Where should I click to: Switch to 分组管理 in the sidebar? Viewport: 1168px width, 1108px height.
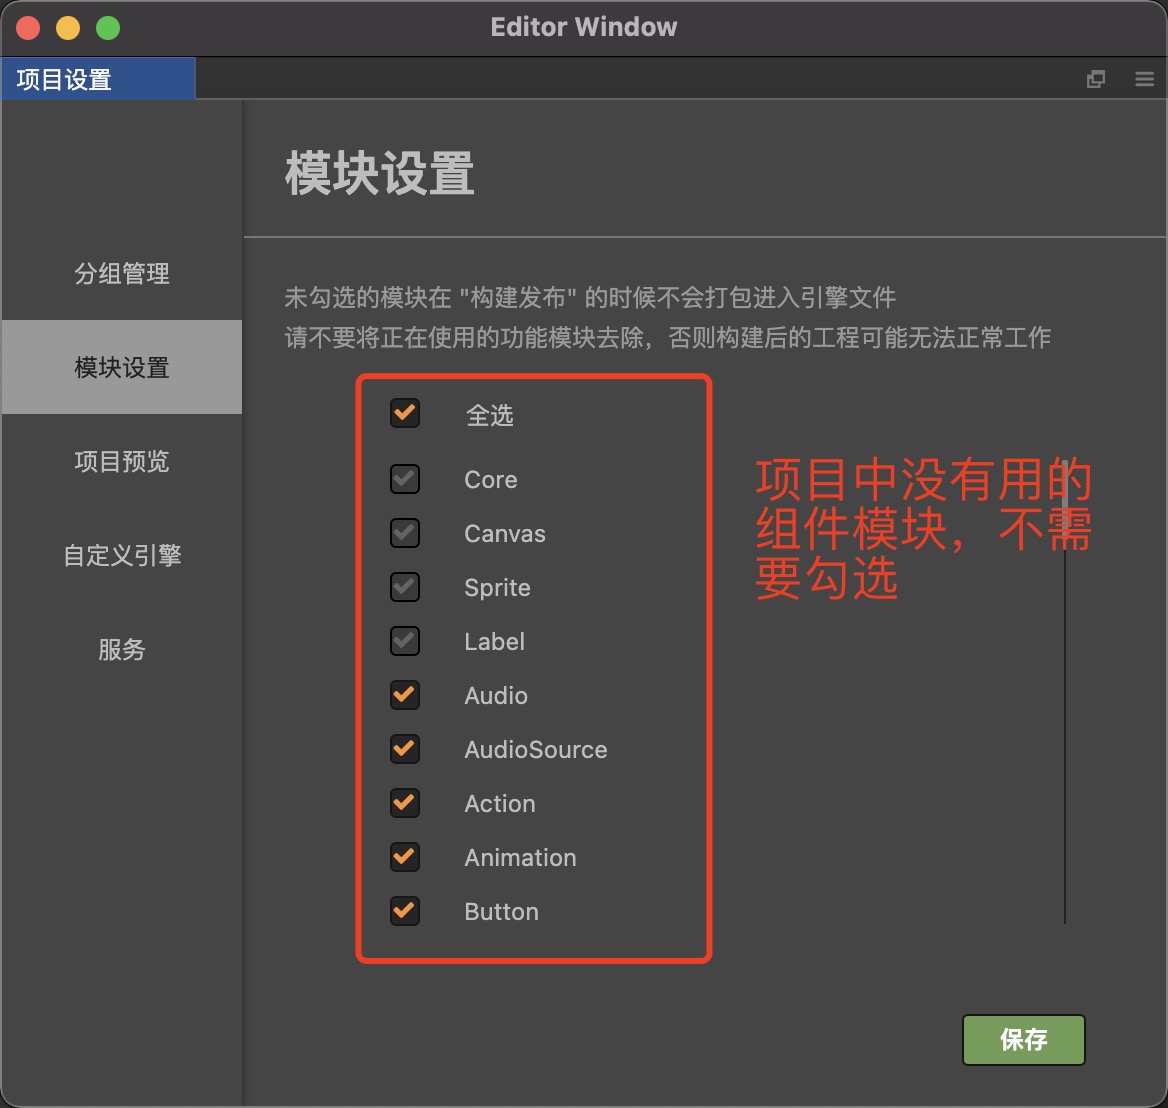(x=121, y=273)
